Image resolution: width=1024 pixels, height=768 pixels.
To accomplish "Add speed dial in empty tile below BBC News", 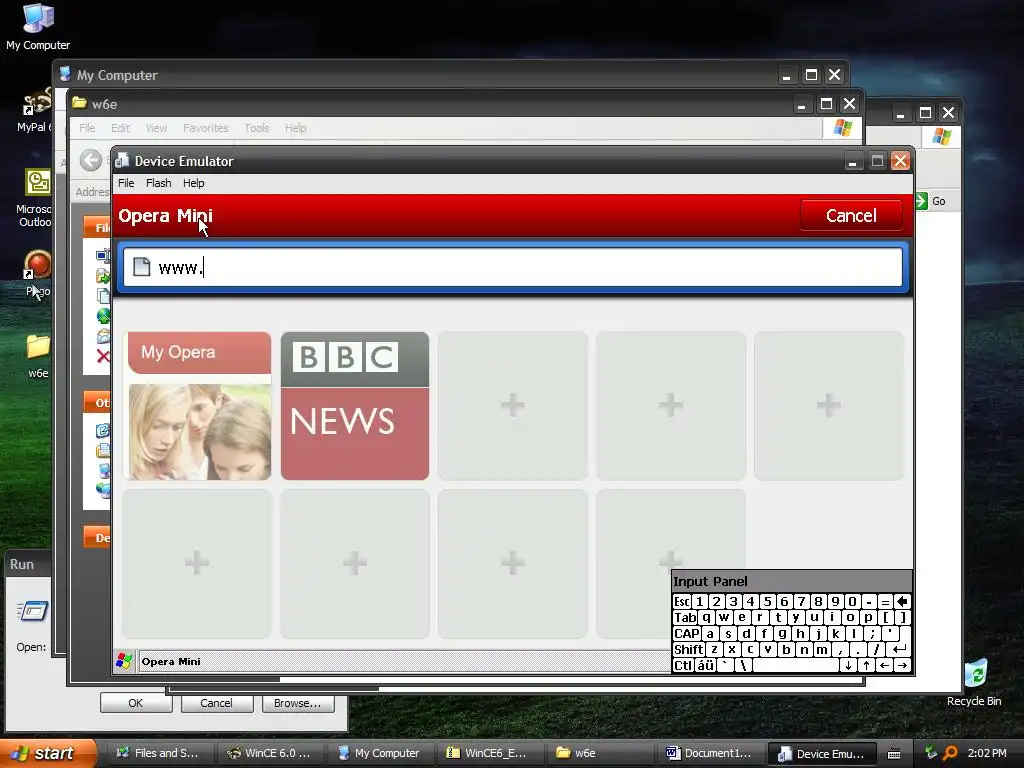I will click(x=355, y=563).
